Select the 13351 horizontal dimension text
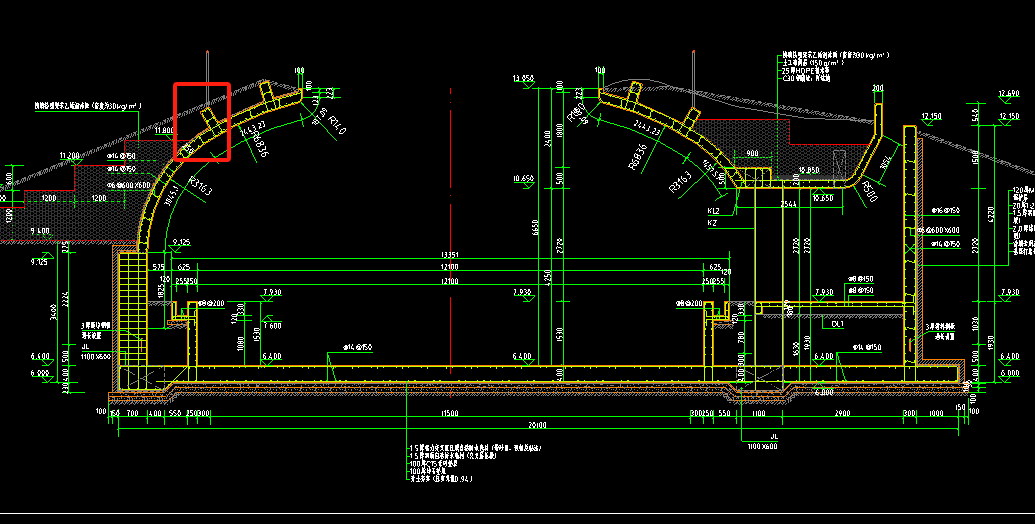 click(x=450, y=255)
